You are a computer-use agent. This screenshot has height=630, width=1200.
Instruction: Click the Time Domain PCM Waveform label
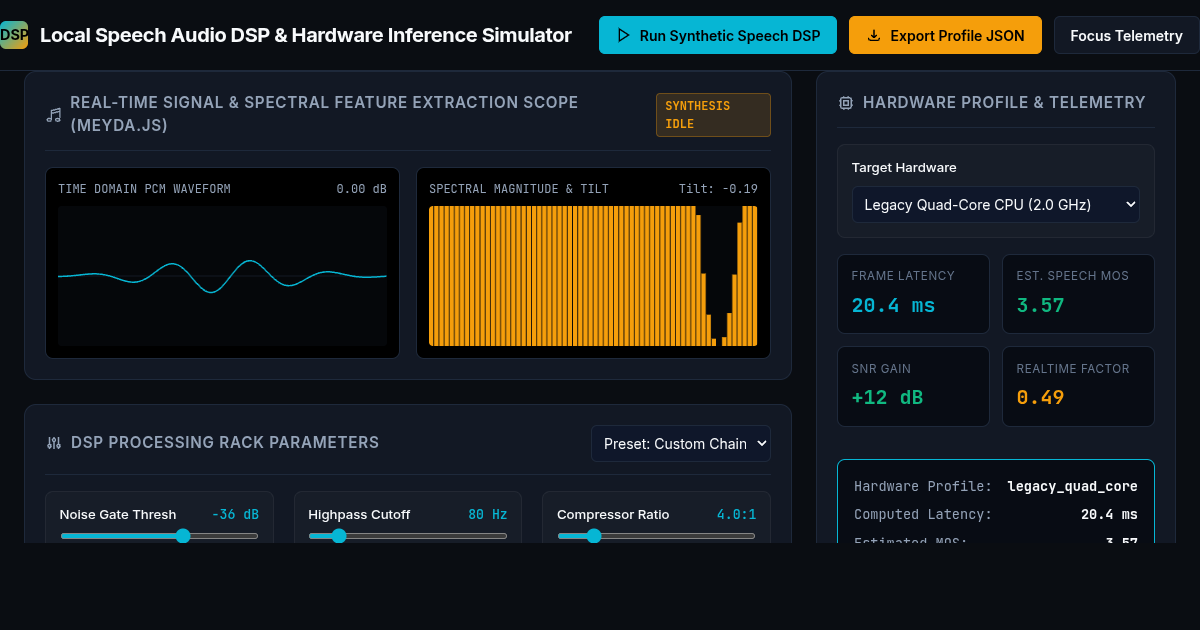point(144,189)
